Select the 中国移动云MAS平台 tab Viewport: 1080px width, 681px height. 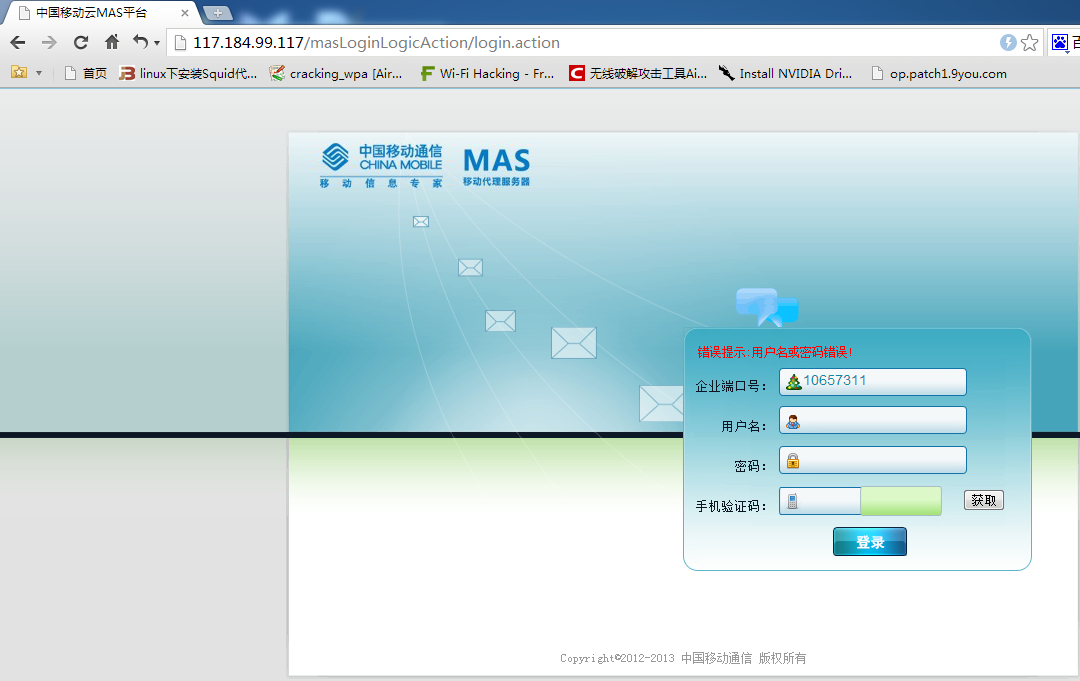(100, 13)
